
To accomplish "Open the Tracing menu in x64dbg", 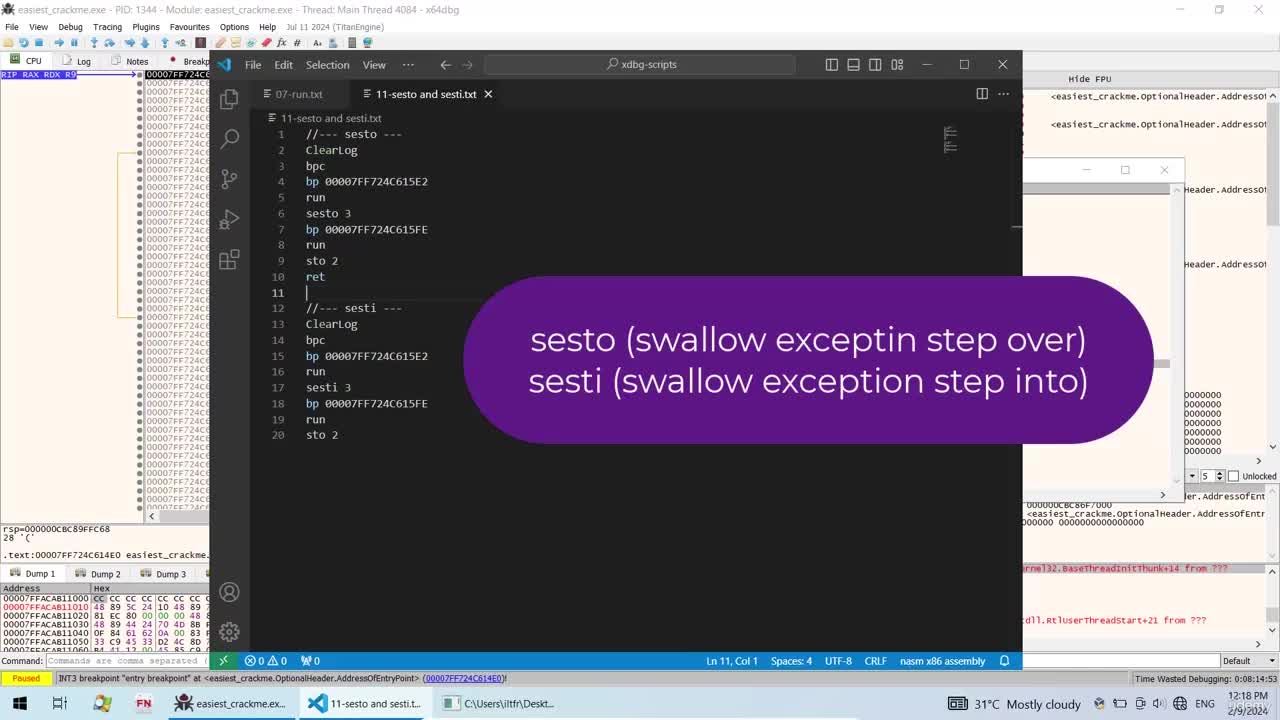I will 107,27.
